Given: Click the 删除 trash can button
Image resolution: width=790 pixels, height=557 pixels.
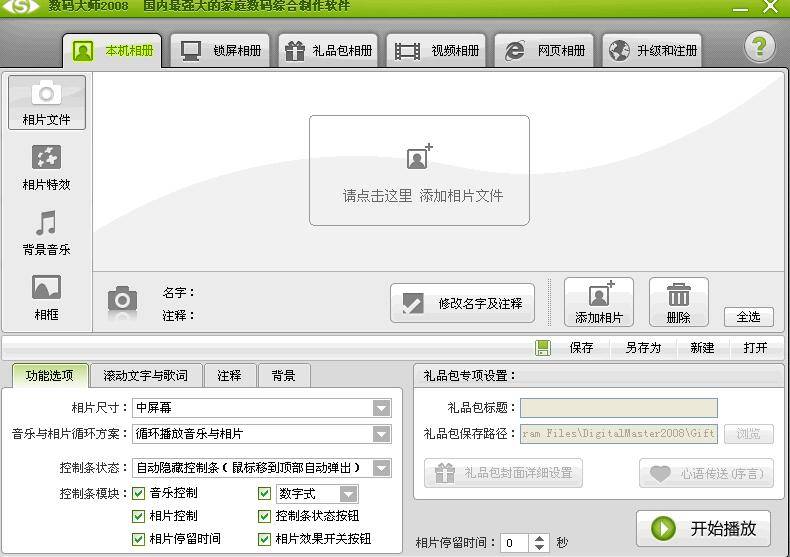Looking at the screenshot, I should pos(679,302).
